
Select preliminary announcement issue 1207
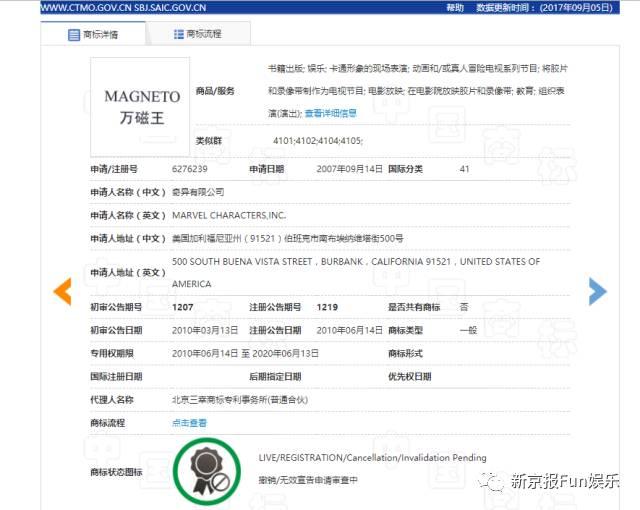pos(182,307)
